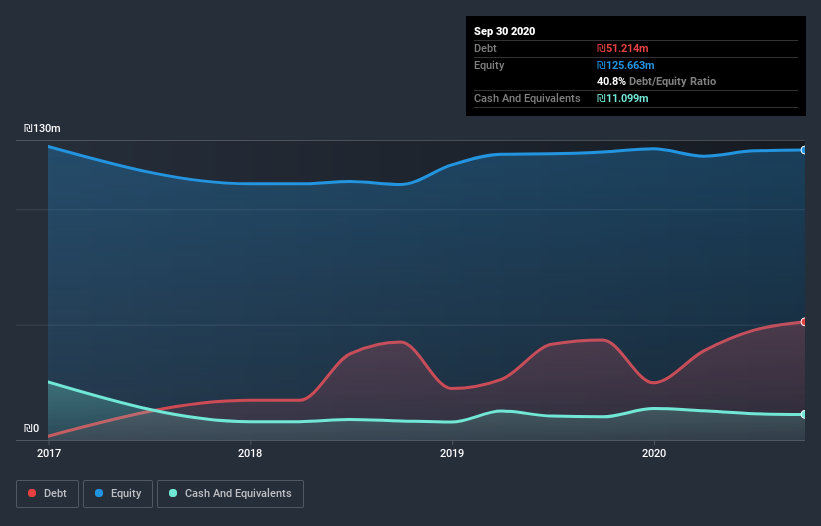Select the Debt endpoint marker on chart

pyautogui.click(x=804, y=322)
